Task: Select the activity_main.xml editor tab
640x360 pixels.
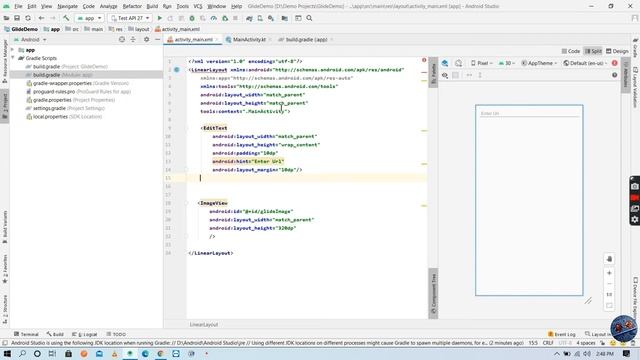Action: [193, 40]
